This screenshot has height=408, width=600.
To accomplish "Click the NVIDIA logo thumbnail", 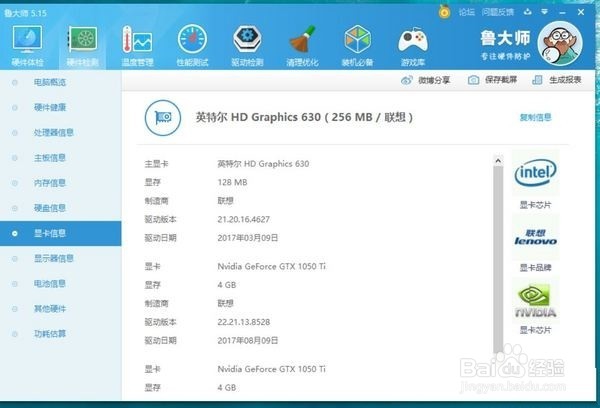I will coord(535,301).
